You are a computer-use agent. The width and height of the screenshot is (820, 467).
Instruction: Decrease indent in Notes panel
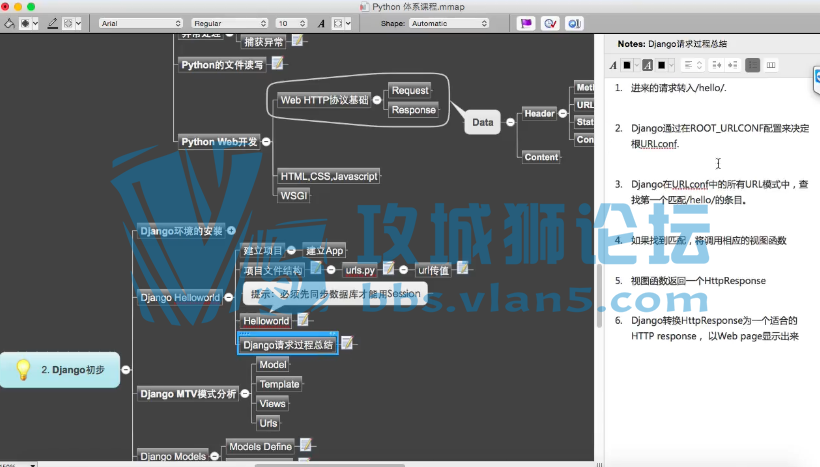(x=716, y=65)
